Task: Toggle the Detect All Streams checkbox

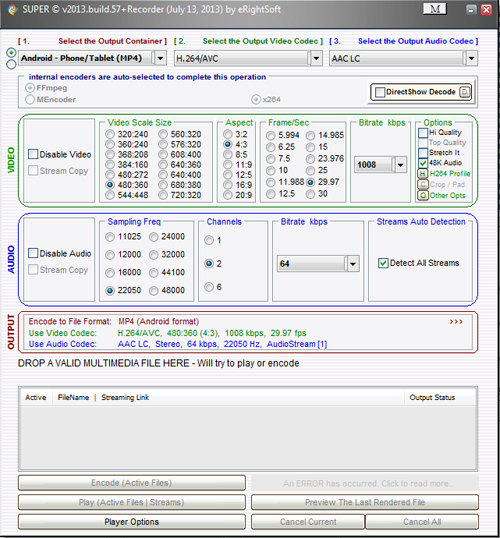Action: (x=383, y=263)
